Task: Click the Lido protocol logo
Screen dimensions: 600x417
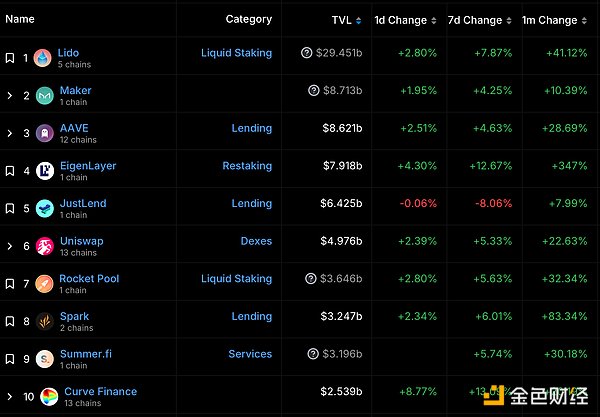Action: click(43, 58)
